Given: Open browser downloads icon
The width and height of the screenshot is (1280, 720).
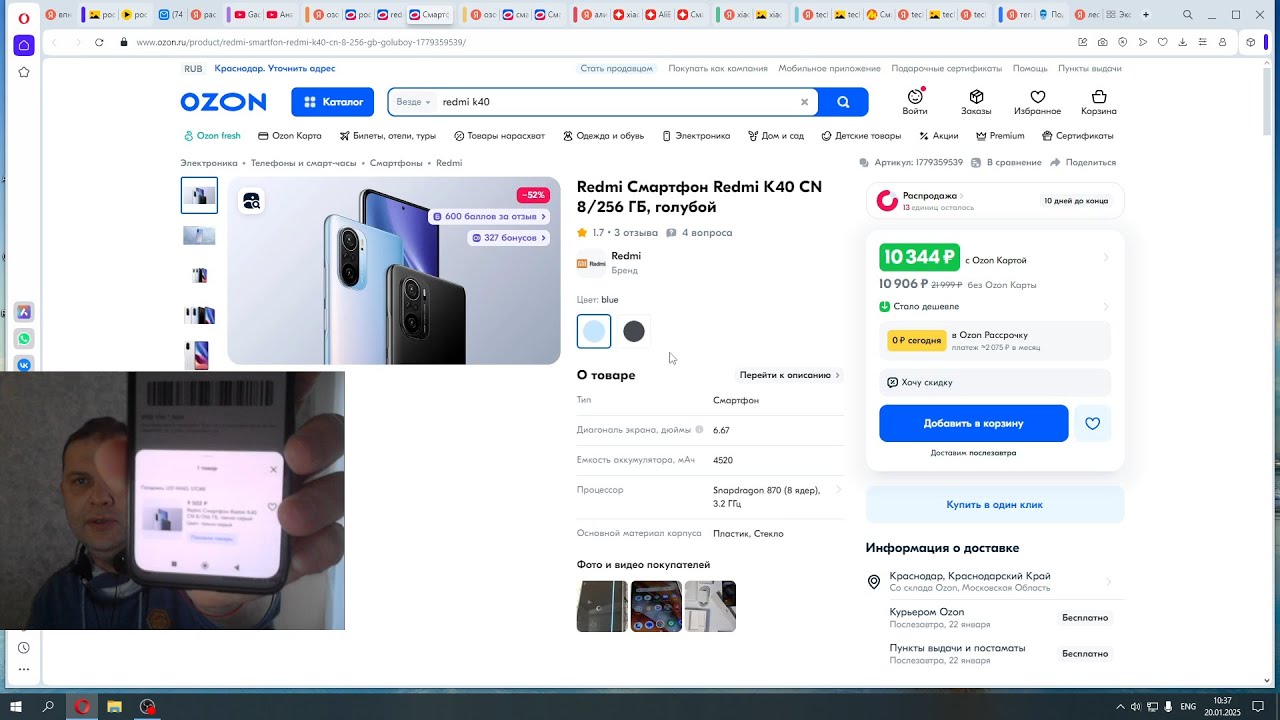Looking at the screenshot, I should [x=1182, y=42].
